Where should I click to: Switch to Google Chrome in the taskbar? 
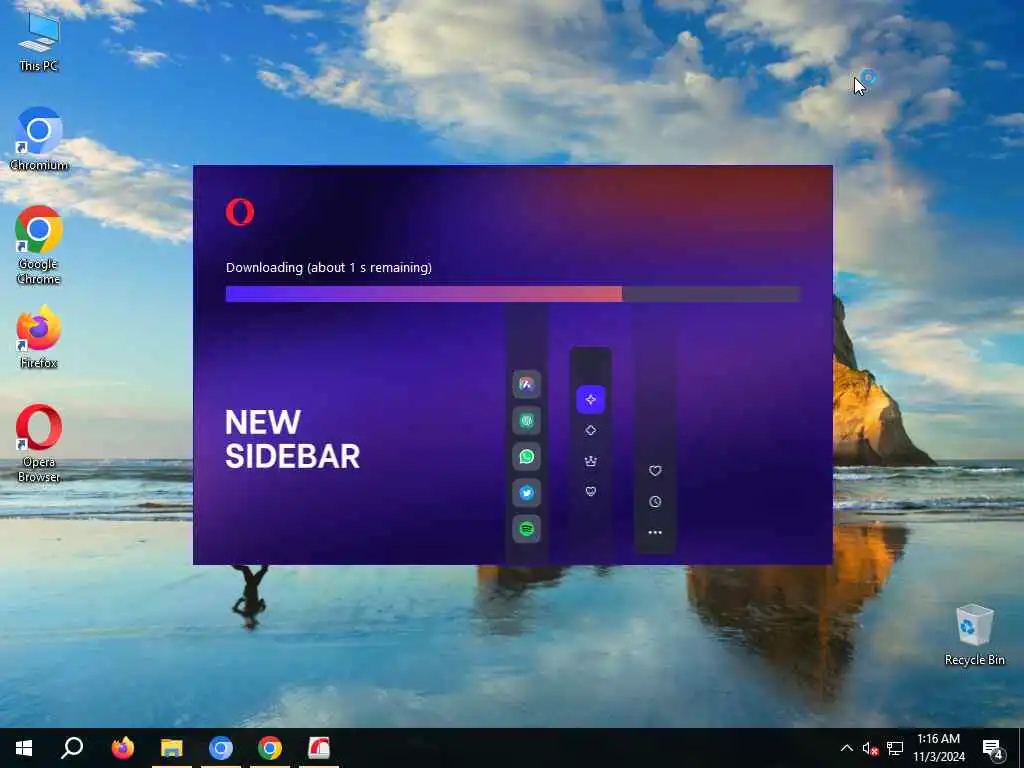(x=270, y=748)
